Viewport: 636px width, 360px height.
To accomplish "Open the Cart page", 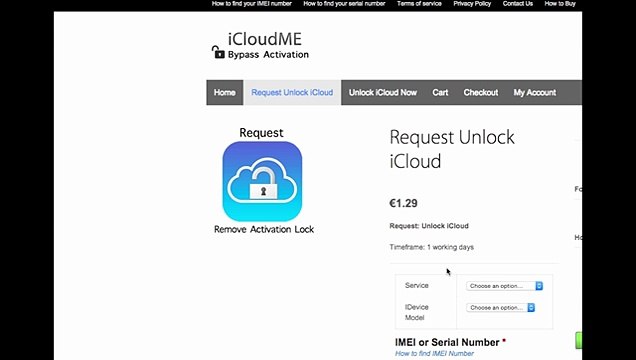I will tap(440, 92).
